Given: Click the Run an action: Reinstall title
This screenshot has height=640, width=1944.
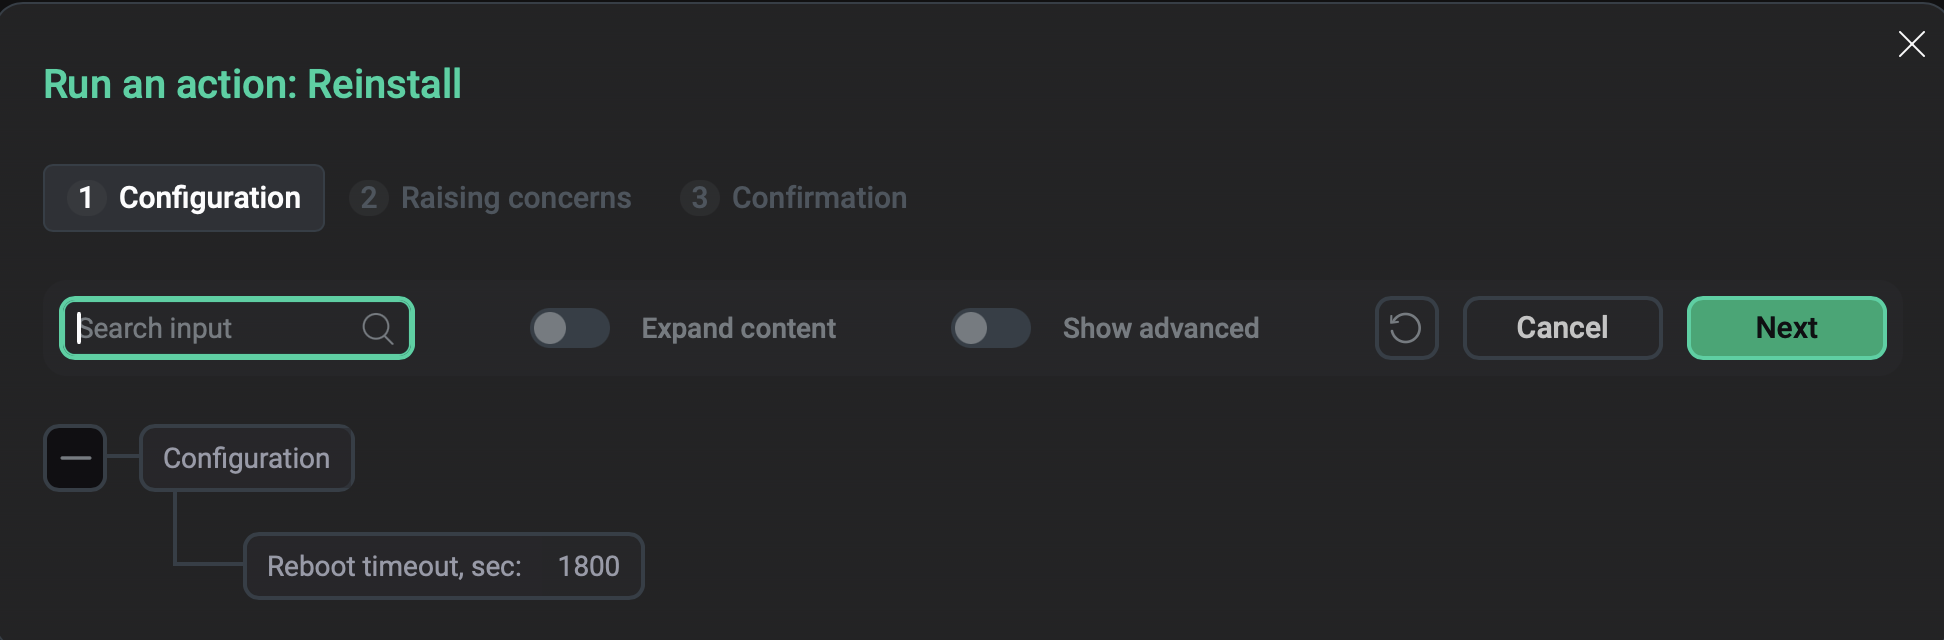Looking at the screenshot, I should (253, 84).
